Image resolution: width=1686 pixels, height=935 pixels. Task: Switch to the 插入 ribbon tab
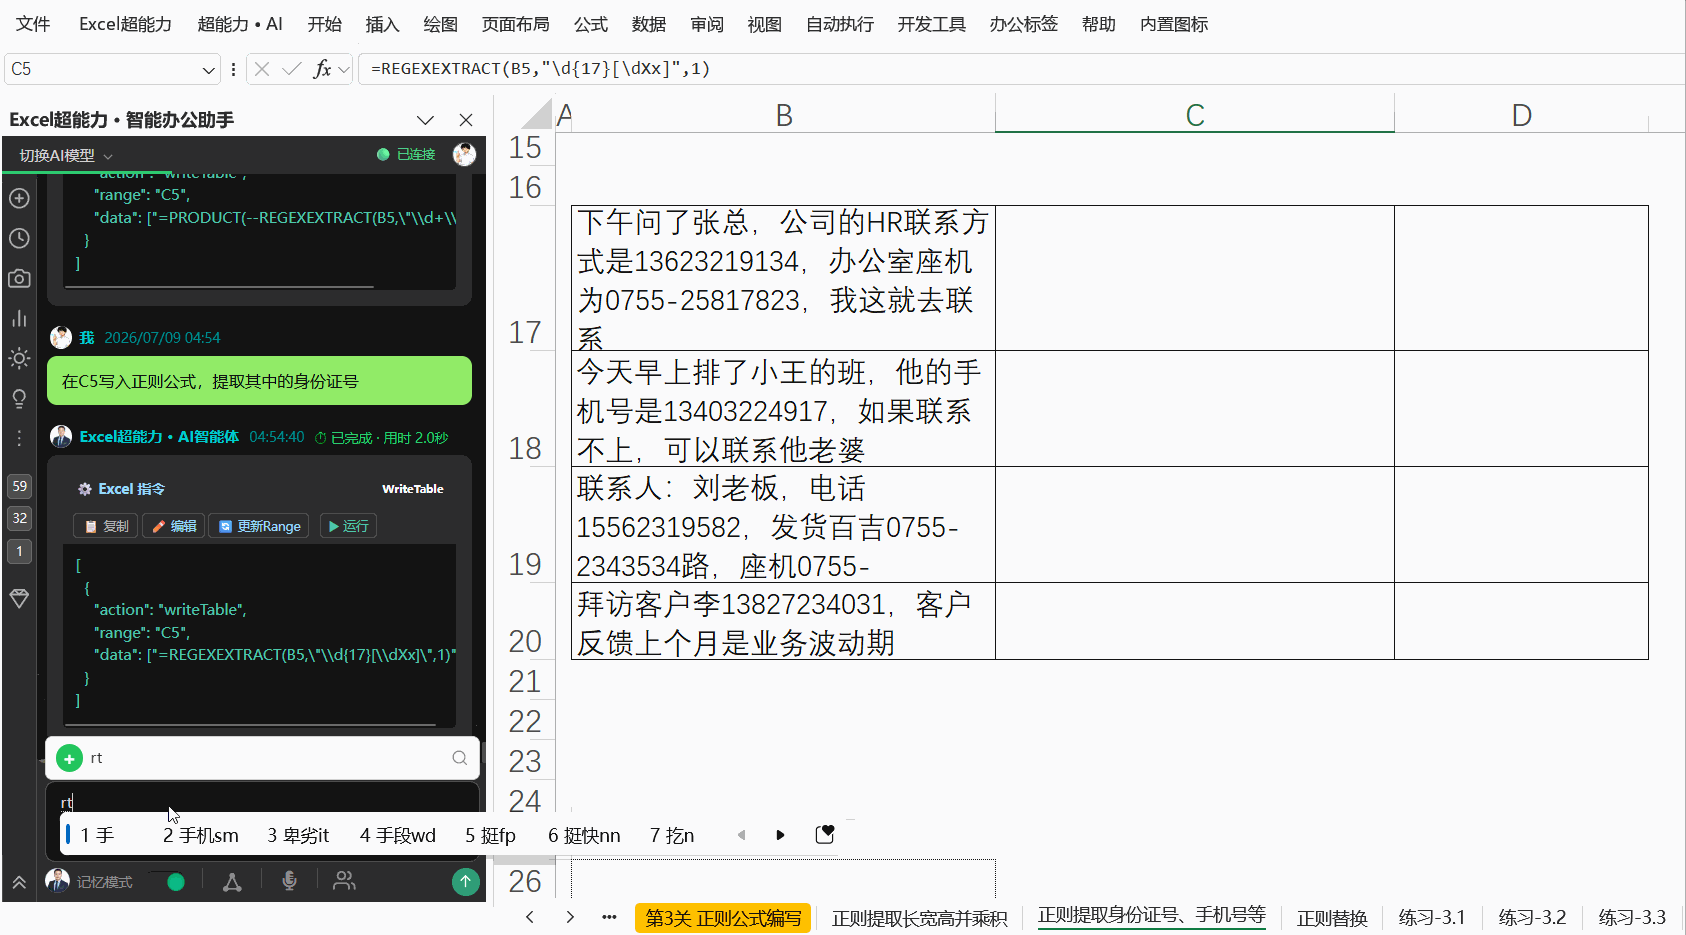pyautogui.click(x=382, y=24)
